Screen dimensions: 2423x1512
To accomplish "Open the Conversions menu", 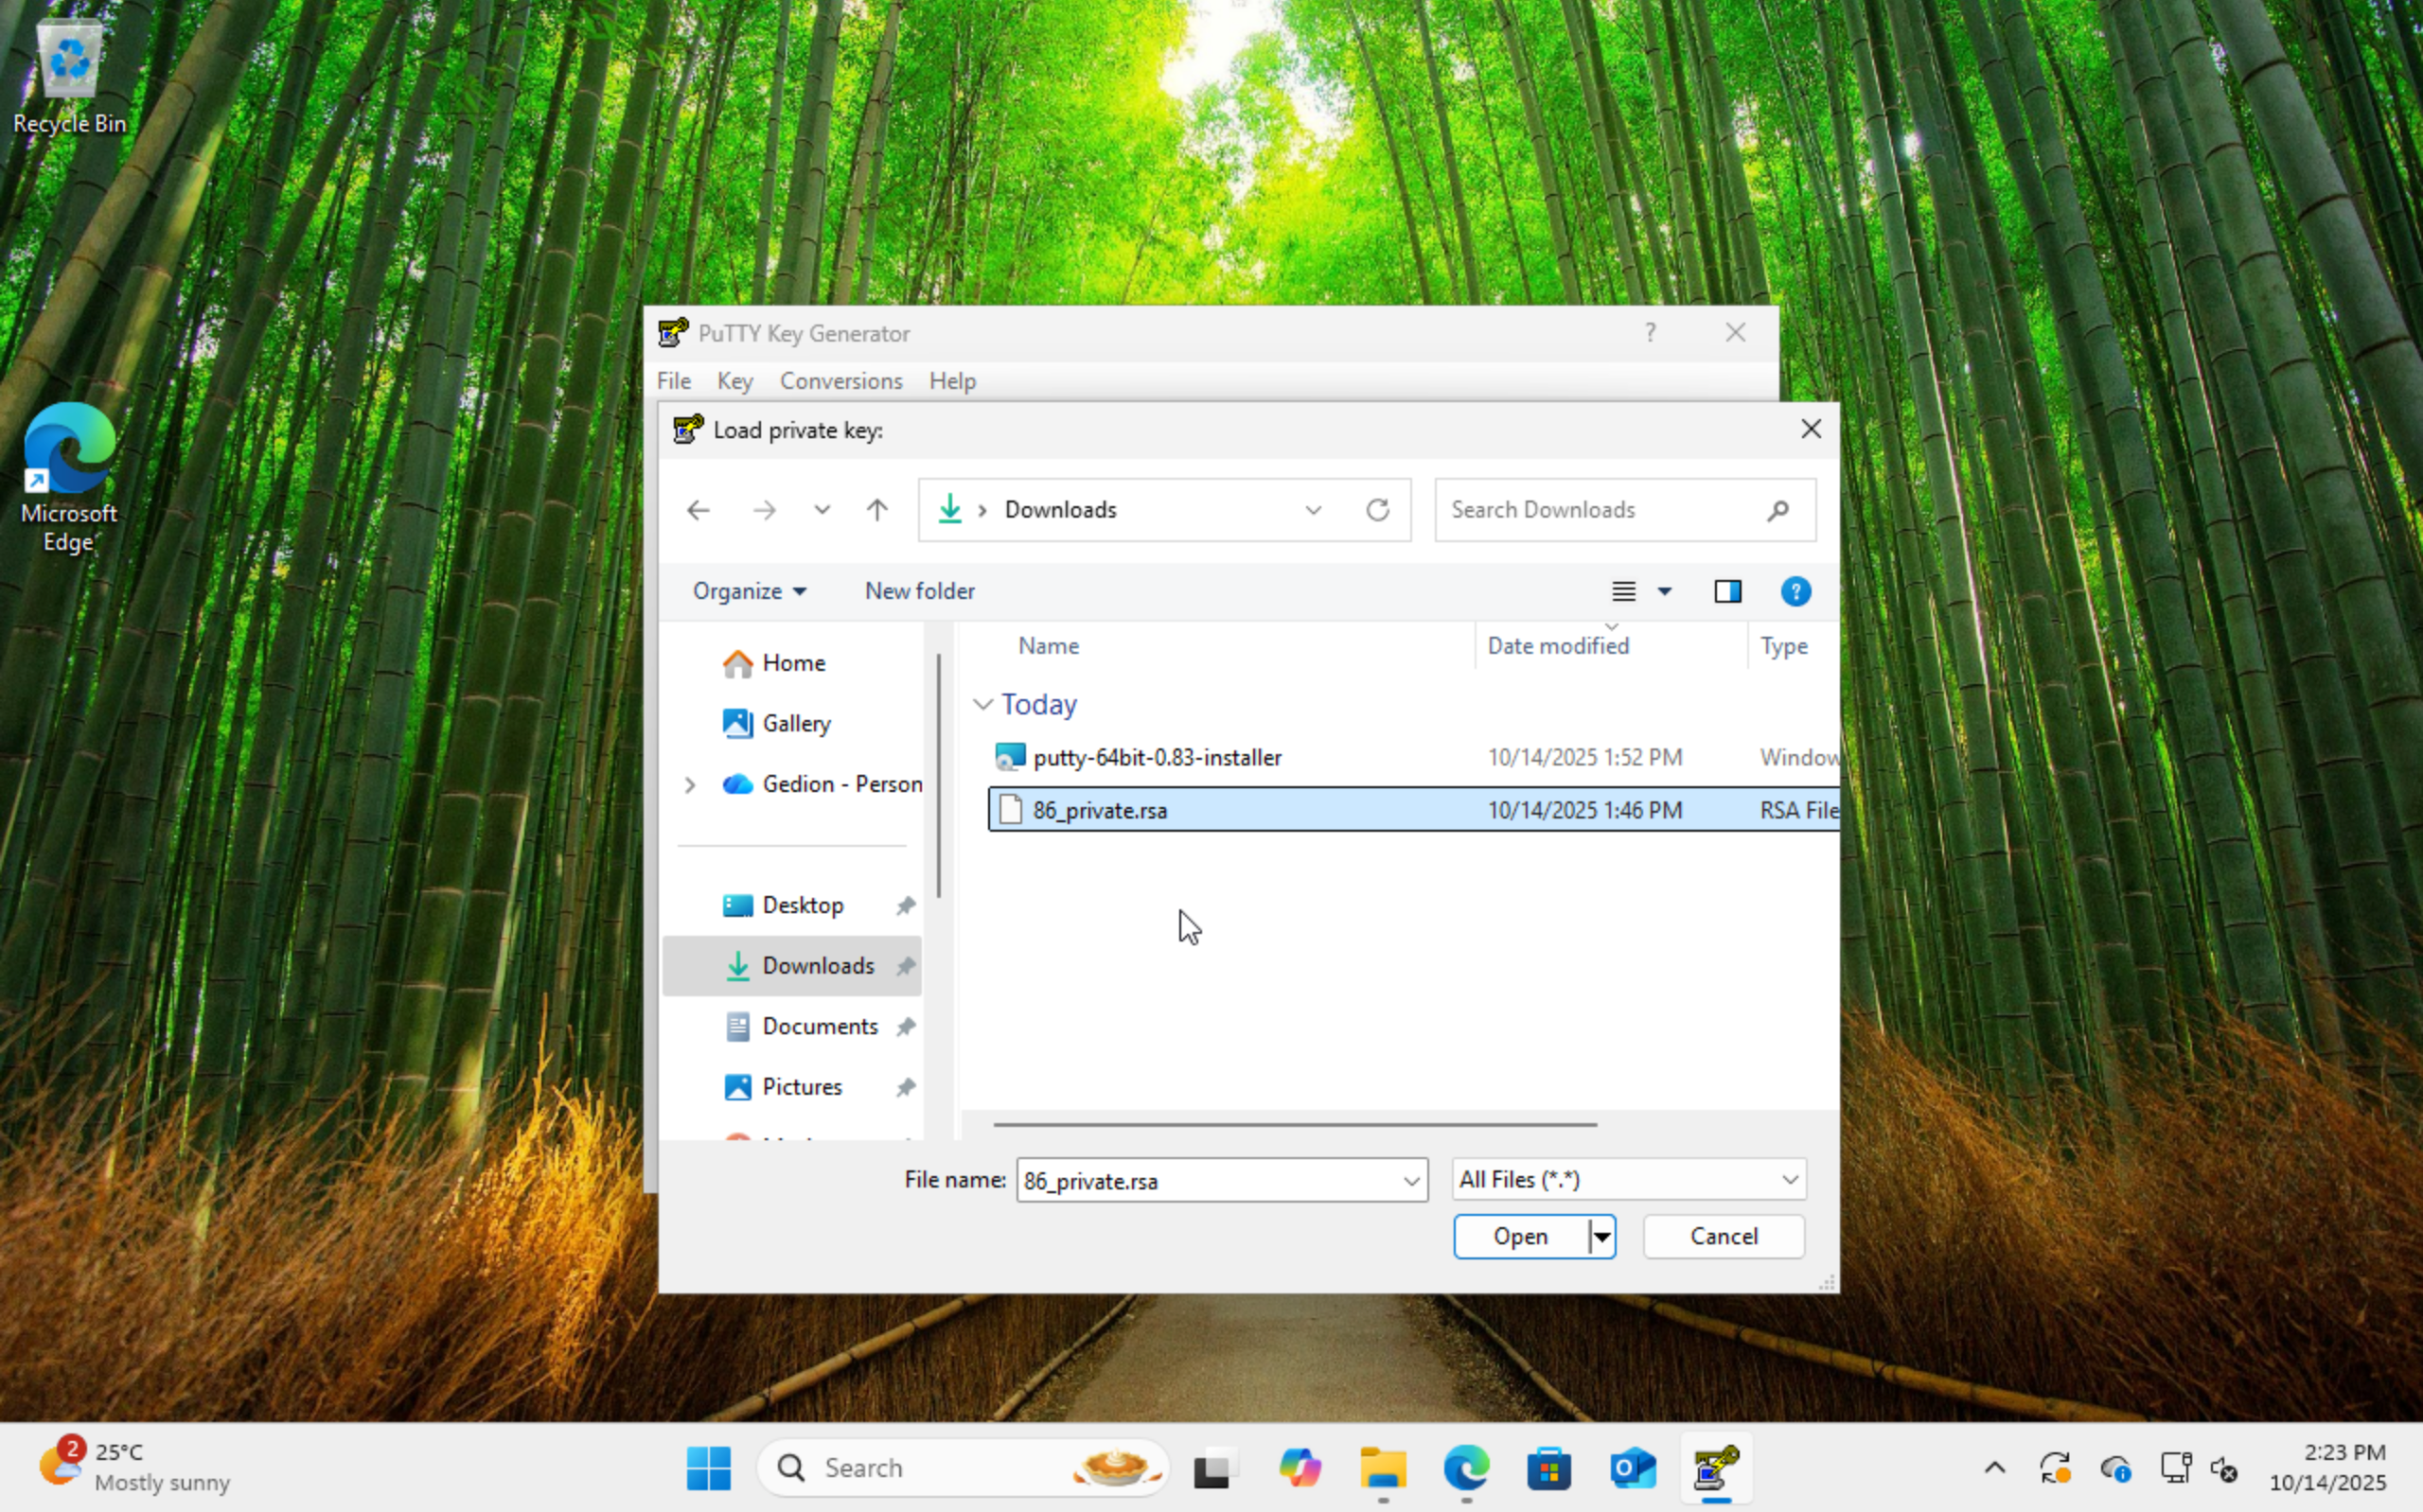I will 840,381.
